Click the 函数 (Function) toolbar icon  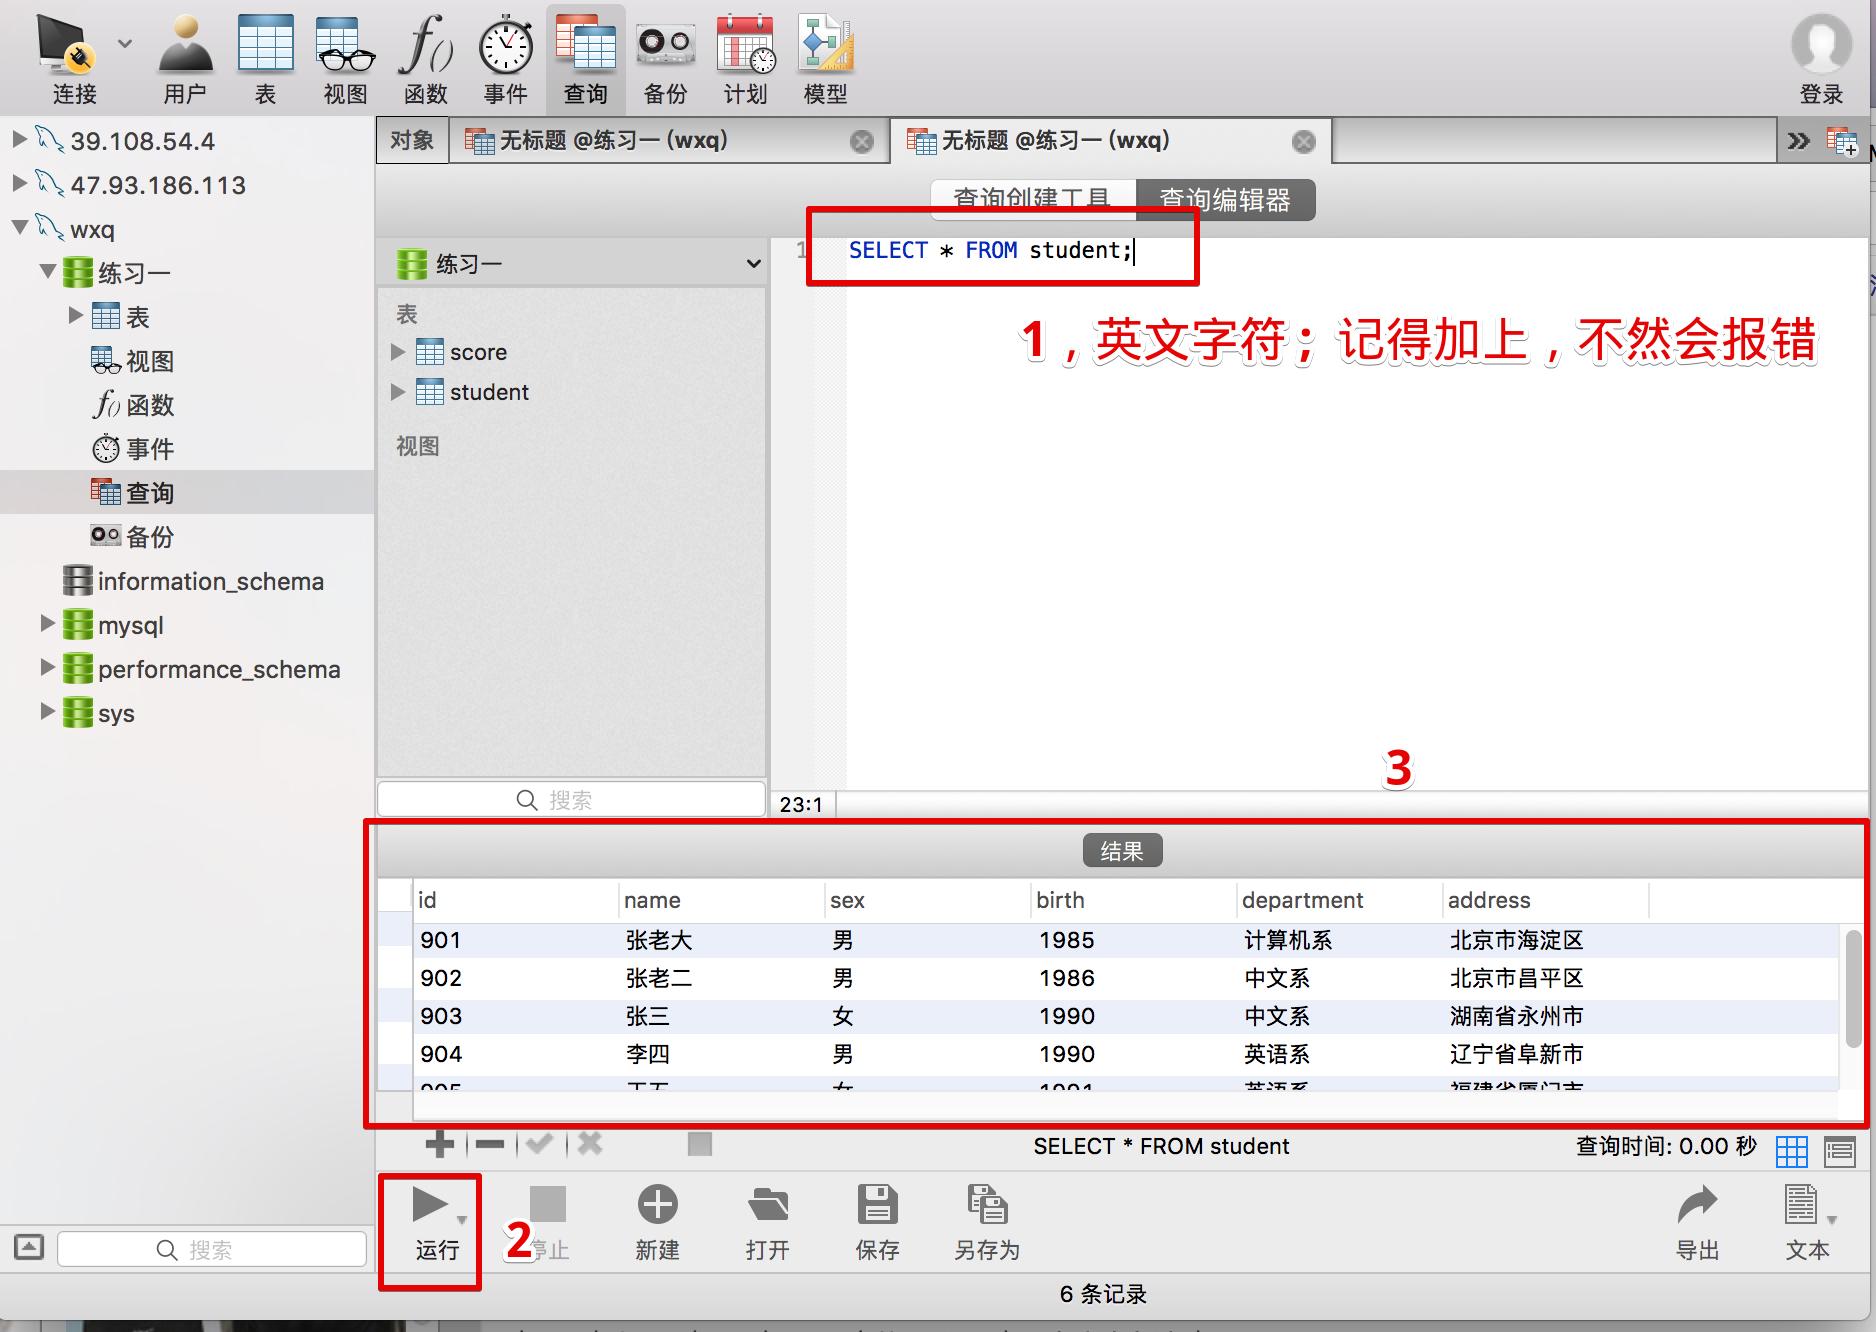425,58
